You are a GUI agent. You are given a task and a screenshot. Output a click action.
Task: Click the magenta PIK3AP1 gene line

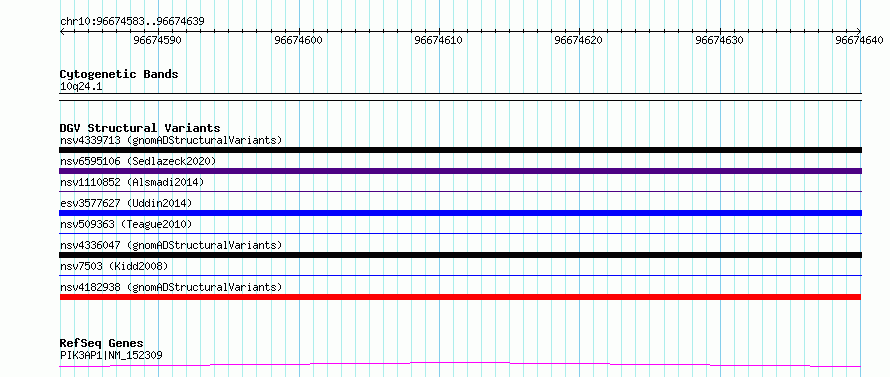click(x=460, y=364)
